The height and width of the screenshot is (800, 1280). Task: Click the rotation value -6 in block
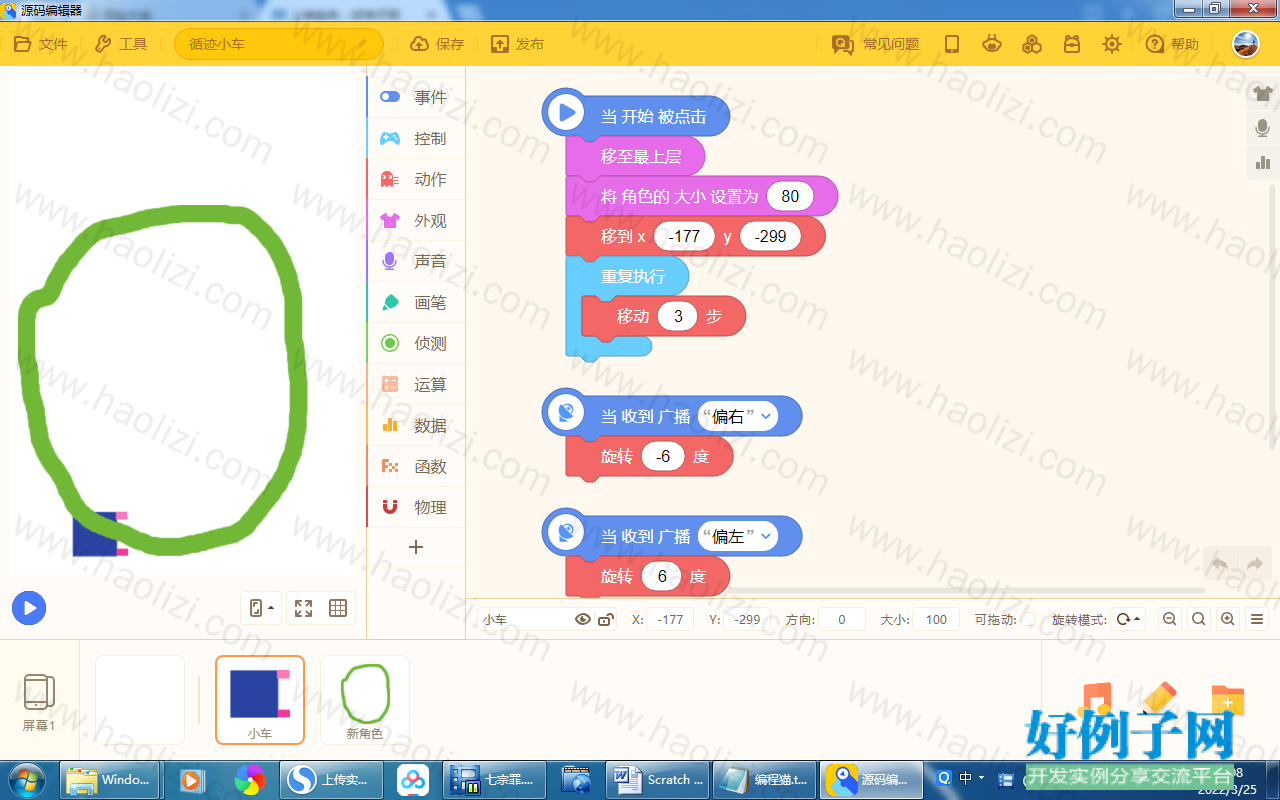point(663,456)
